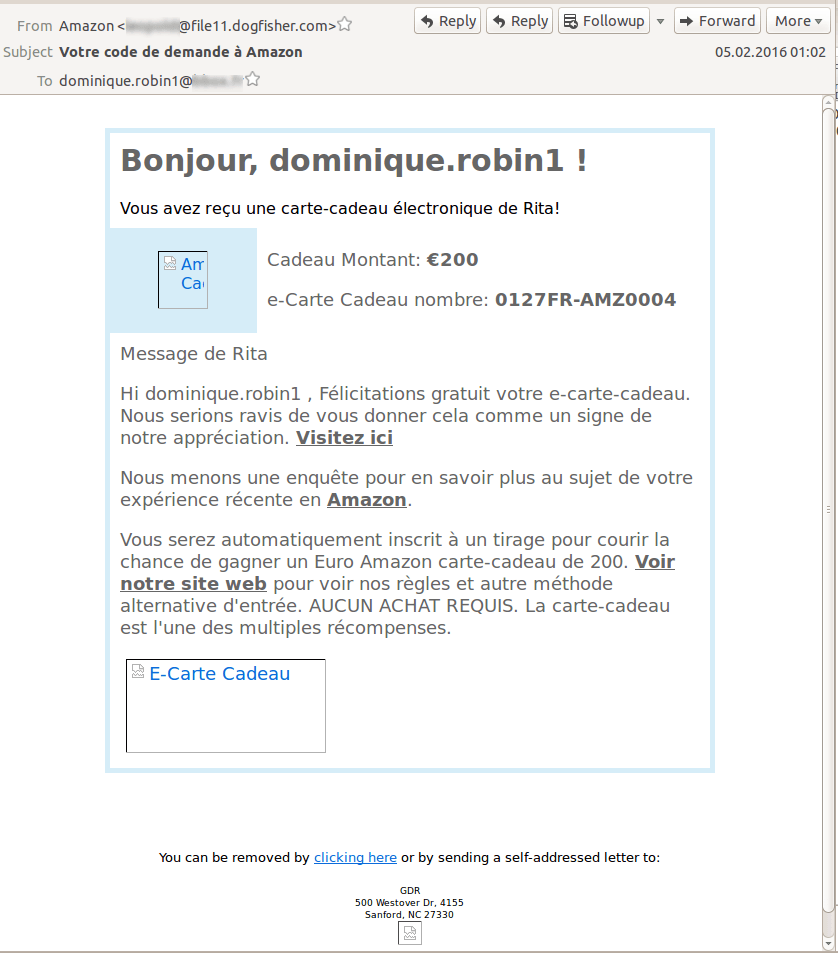Click the down arrow at scrollbar bottom
Screen dimensions: 838x953
click(x=828, y=944)
